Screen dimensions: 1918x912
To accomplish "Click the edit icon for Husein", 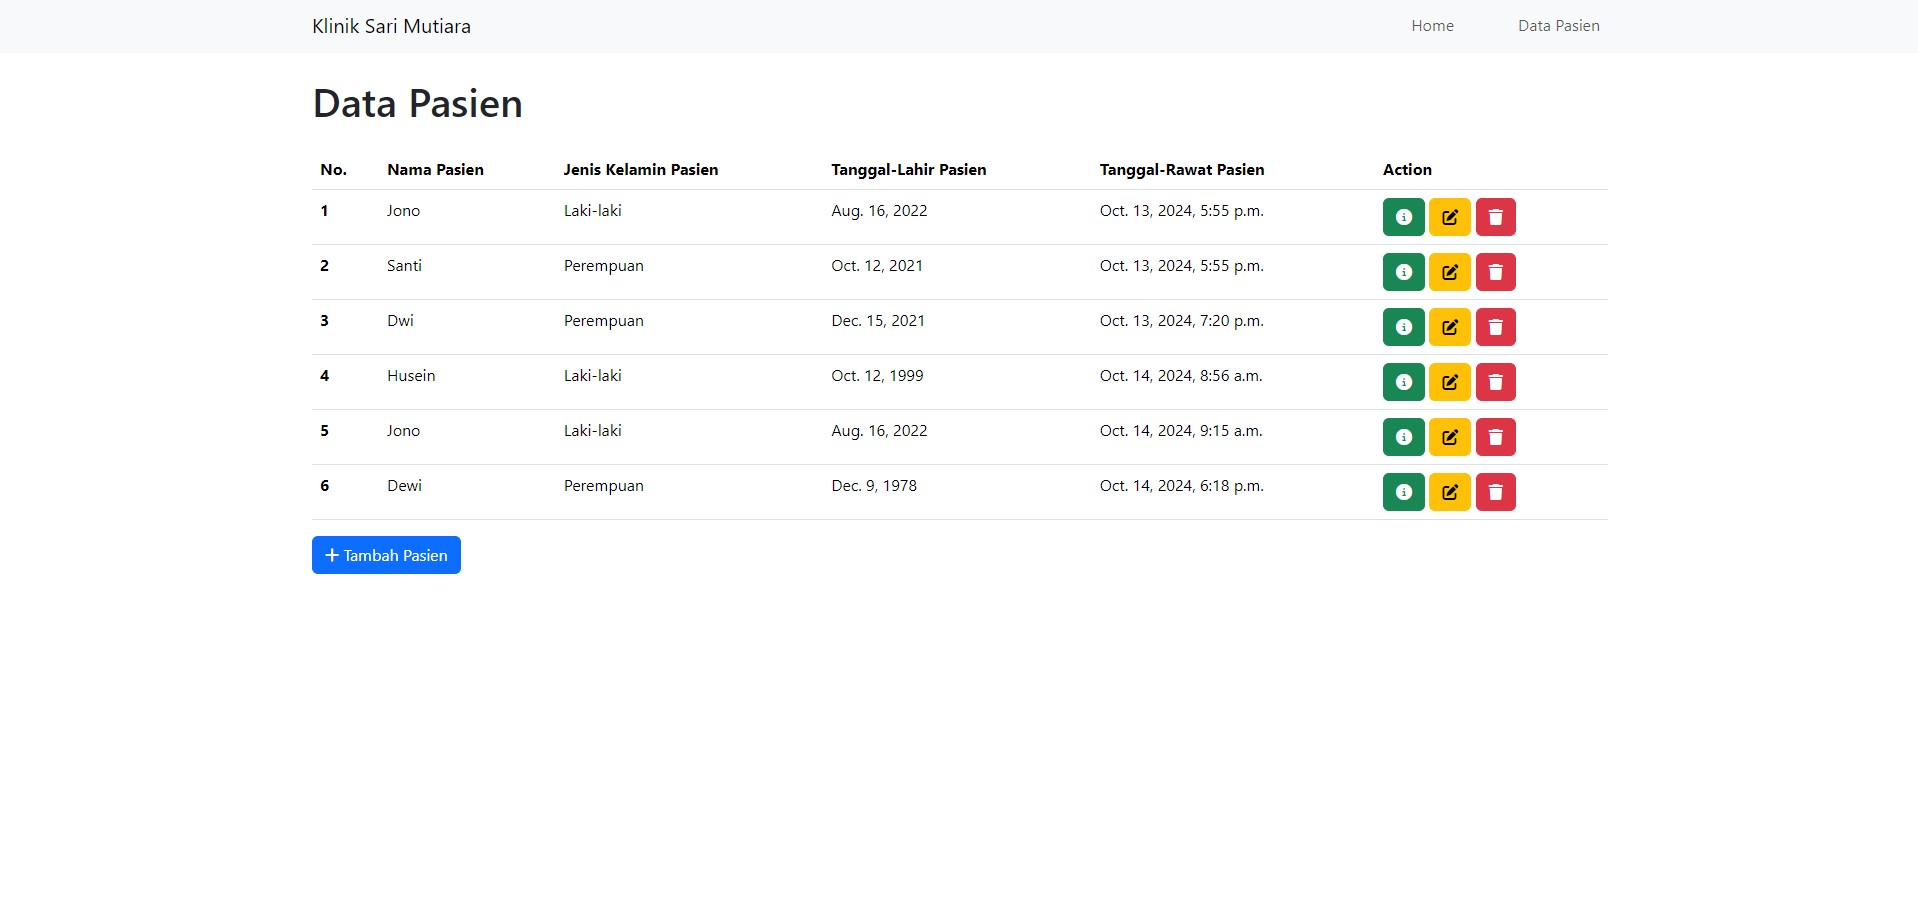I will (x=1449, y=381).
